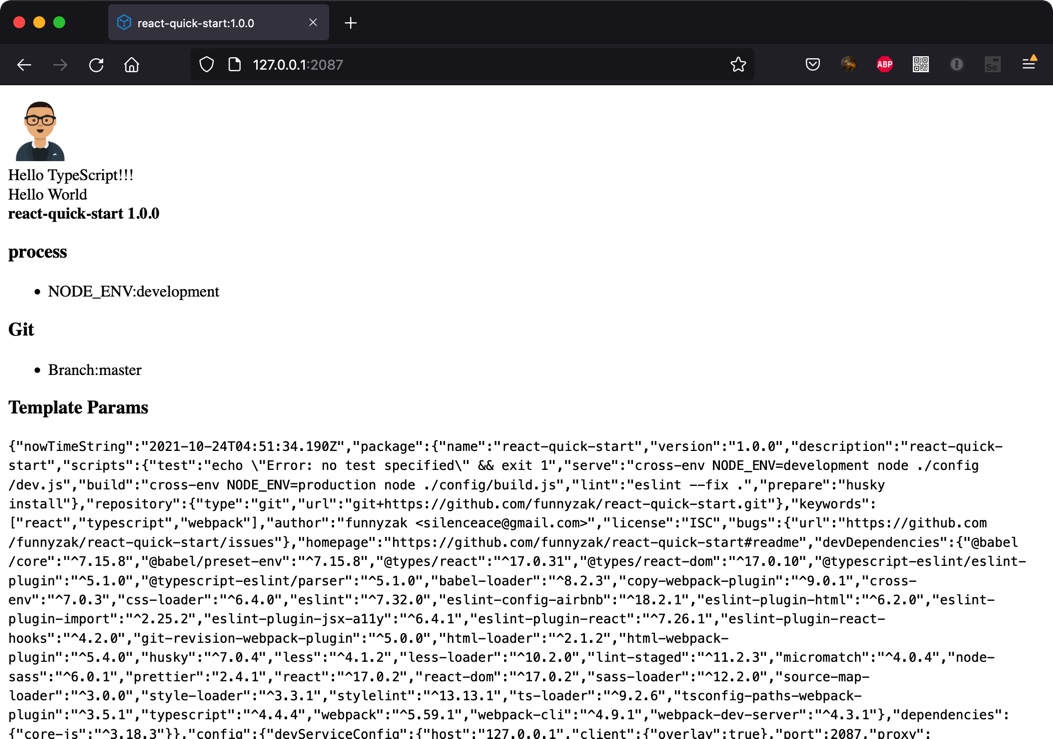Open a new tab with plus button
This screenshot has width=1053, height=739.
(351, 23)
